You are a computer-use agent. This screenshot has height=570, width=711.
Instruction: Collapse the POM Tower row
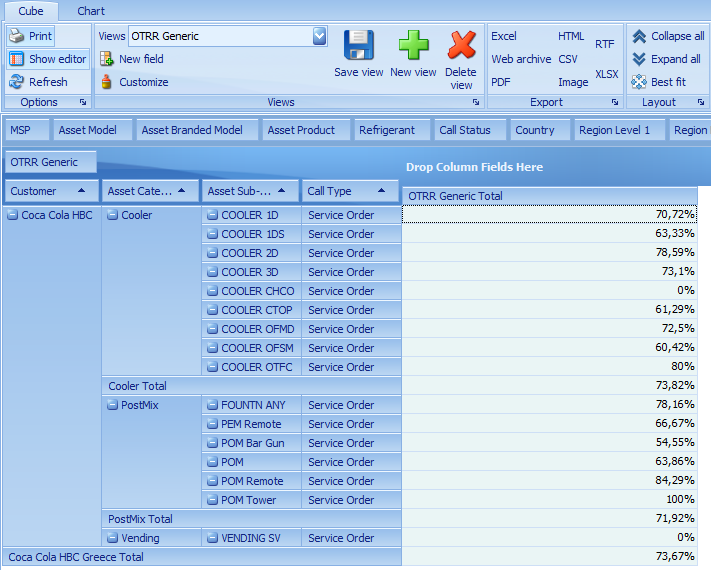point(212,500)
